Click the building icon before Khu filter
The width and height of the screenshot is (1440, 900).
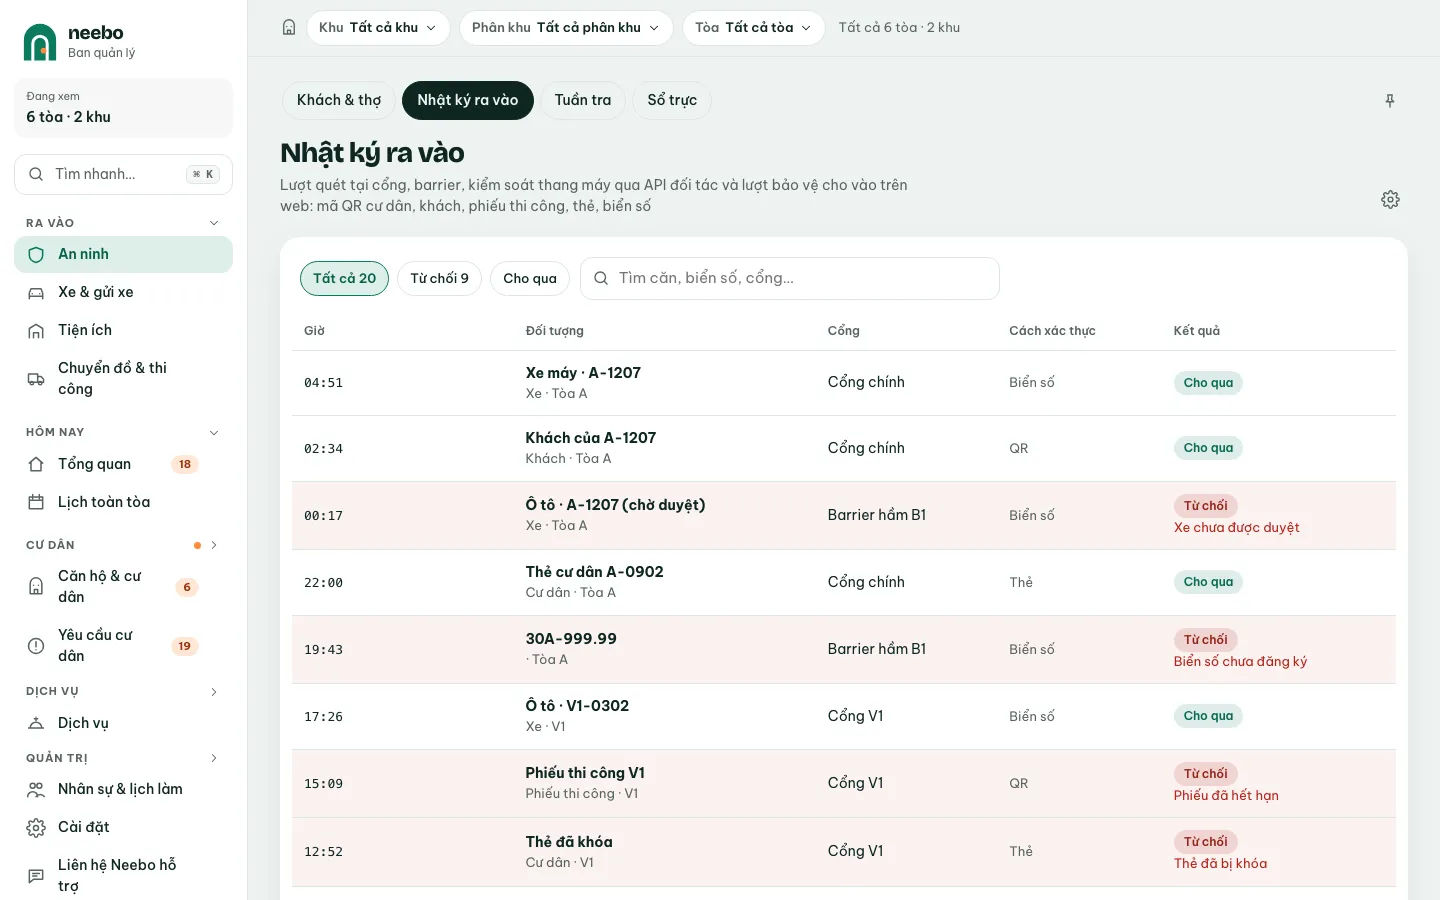(x=289, y=28)
